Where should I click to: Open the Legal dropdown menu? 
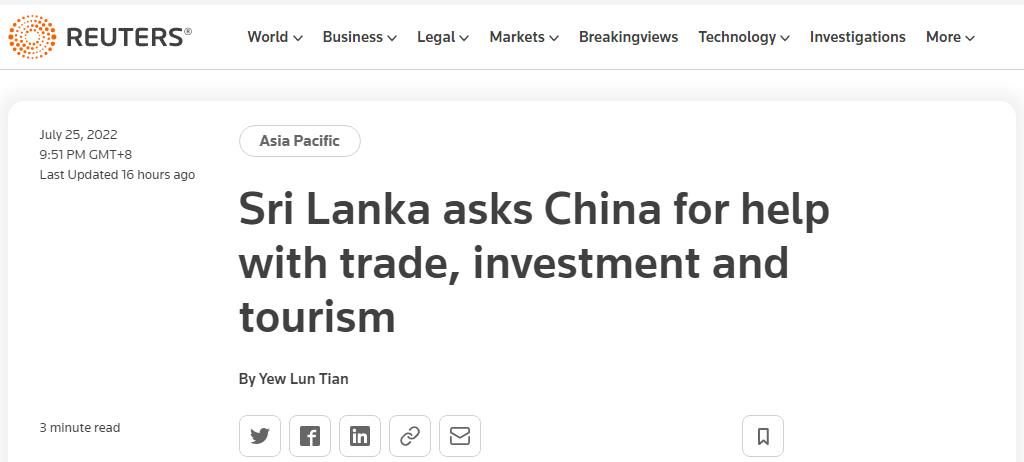coord(443,37)
